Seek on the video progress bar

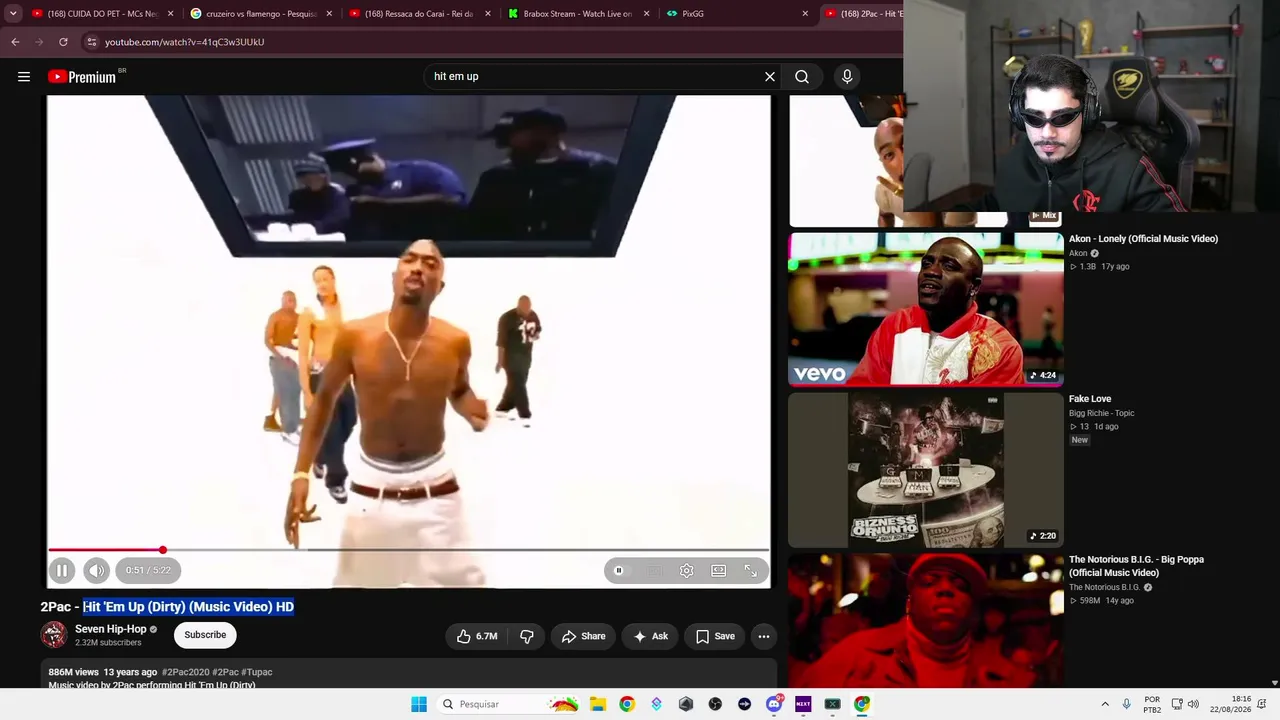click(x=409, y=550)
